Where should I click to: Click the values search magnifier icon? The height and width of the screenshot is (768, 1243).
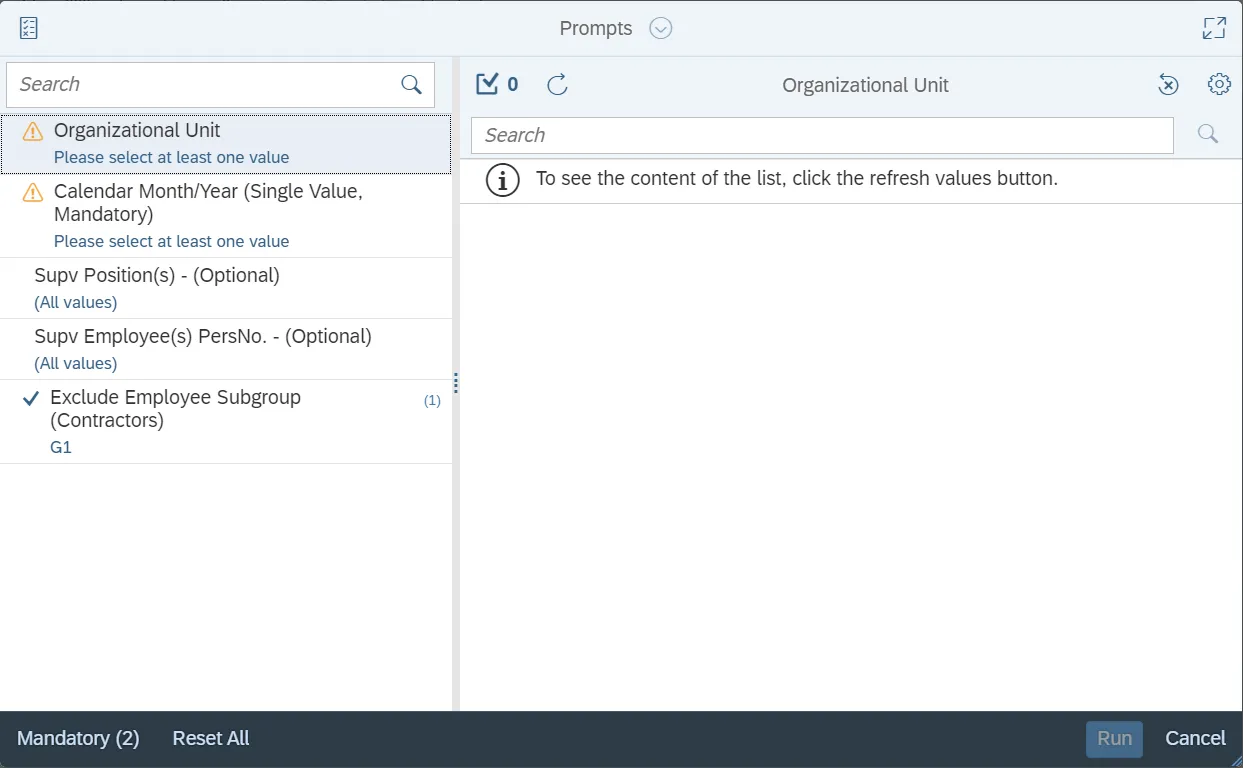[x=1208, y=135]
